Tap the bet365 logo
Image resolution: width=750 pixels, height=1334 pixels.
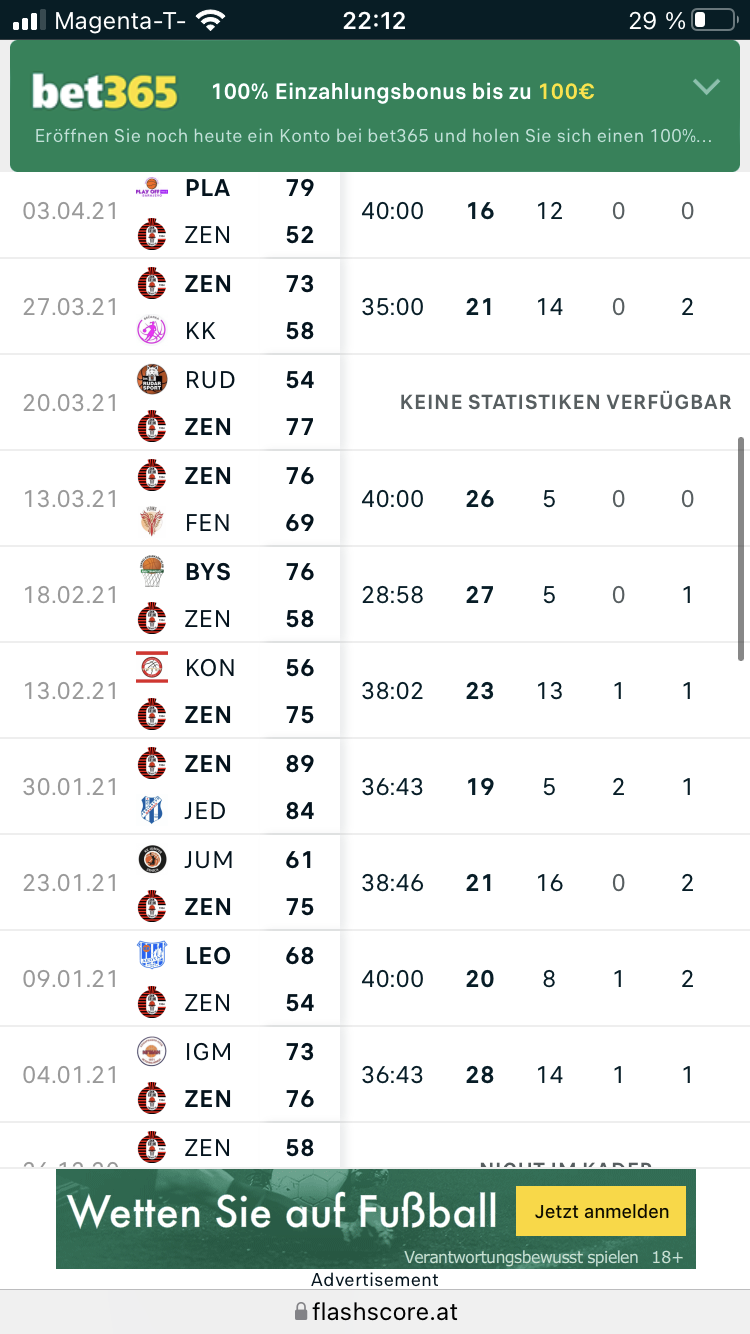coord(105,92)
